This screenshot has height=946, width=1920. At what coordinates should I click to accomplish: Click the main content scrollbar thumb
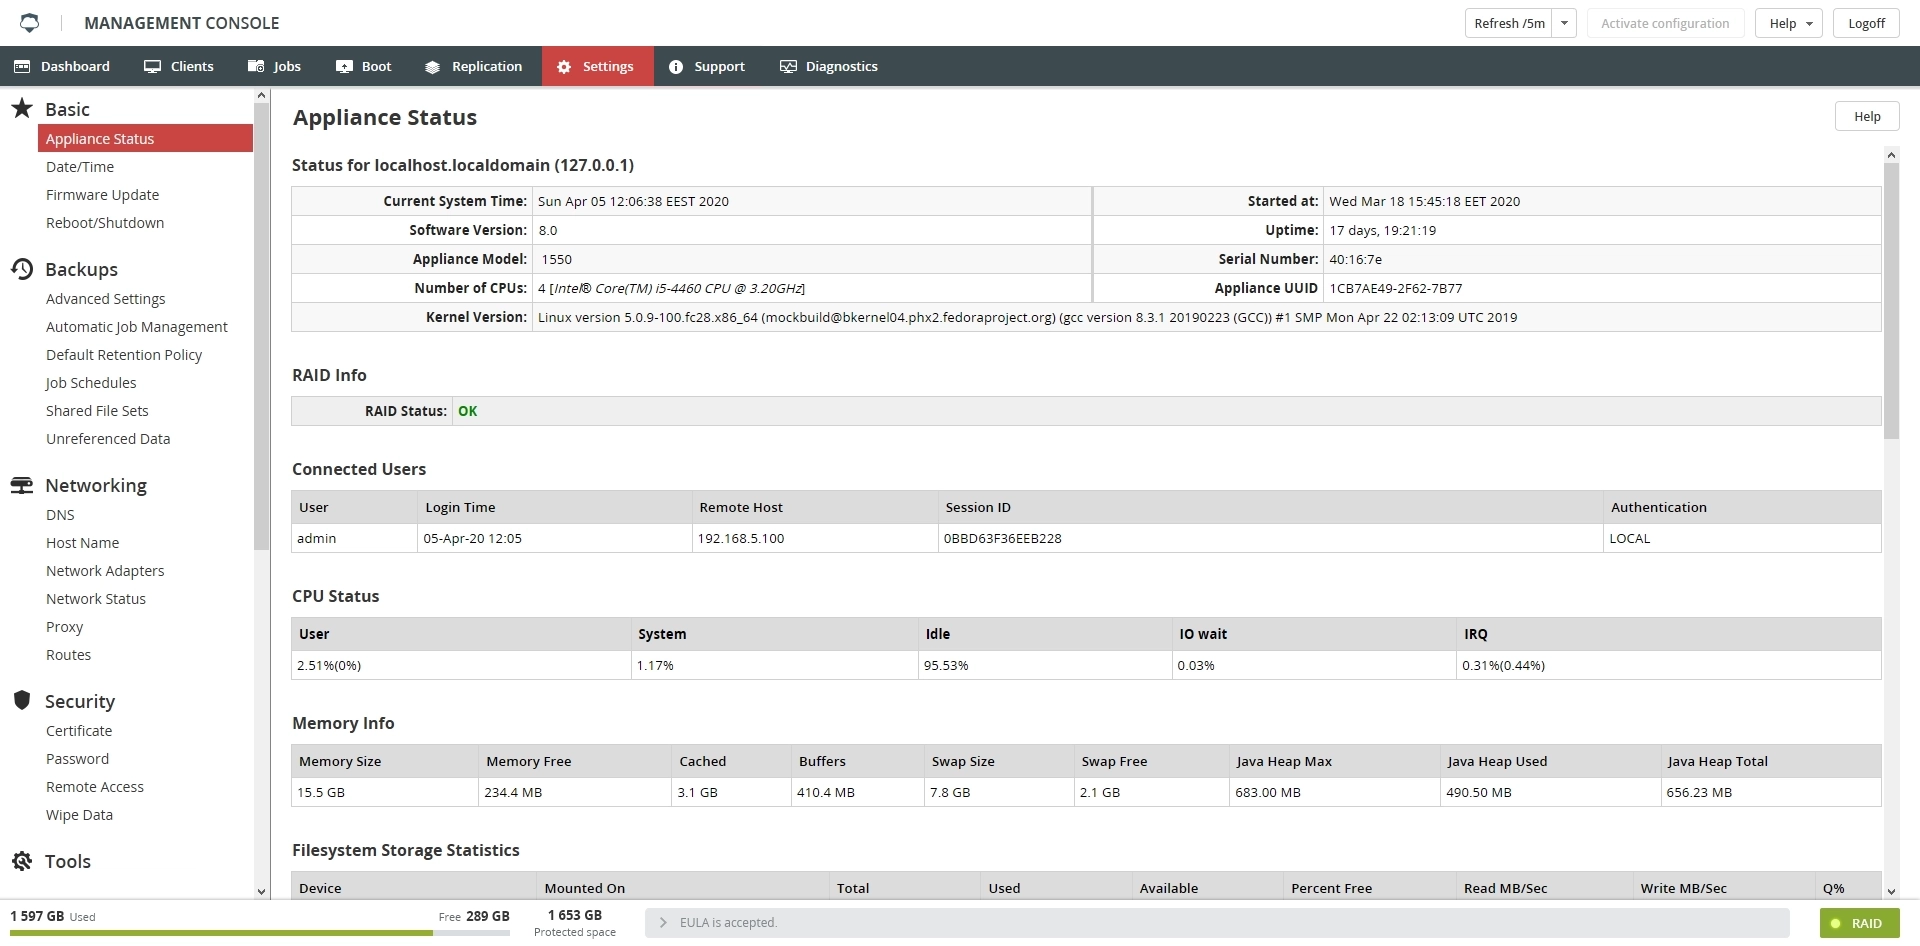pos(1891,300)
